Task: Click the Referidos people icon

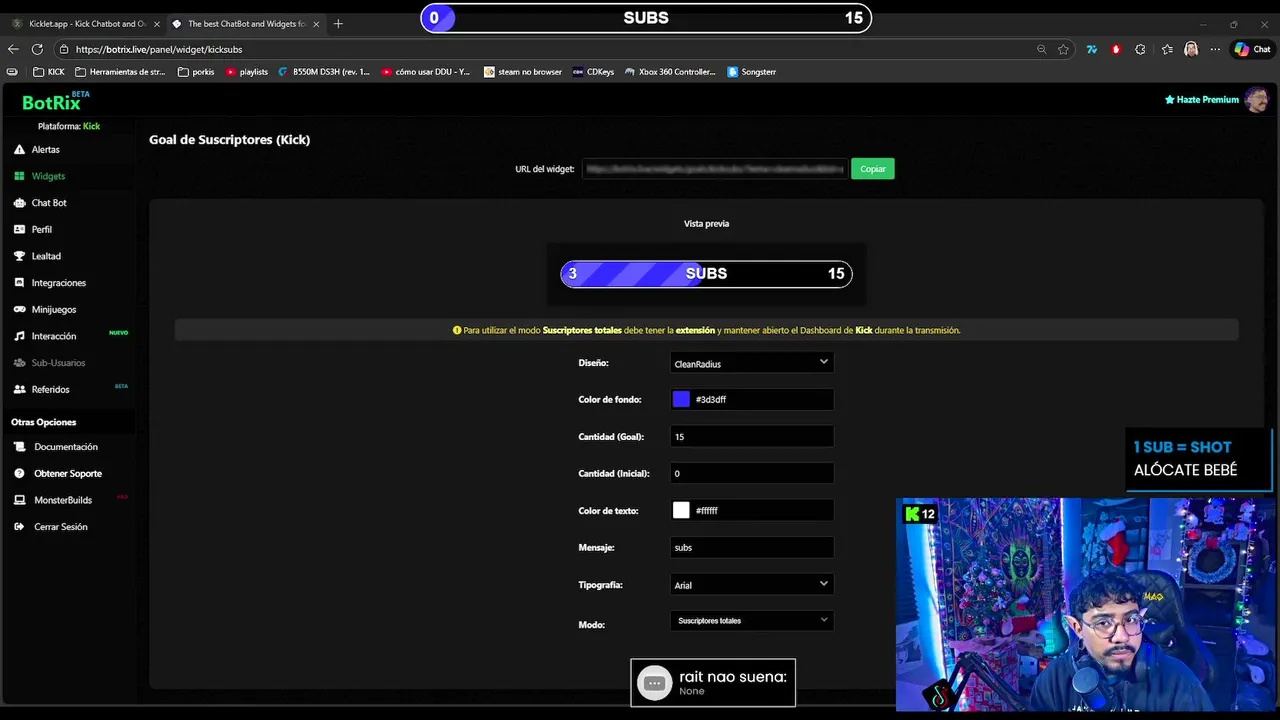Action: click(19, 389)
